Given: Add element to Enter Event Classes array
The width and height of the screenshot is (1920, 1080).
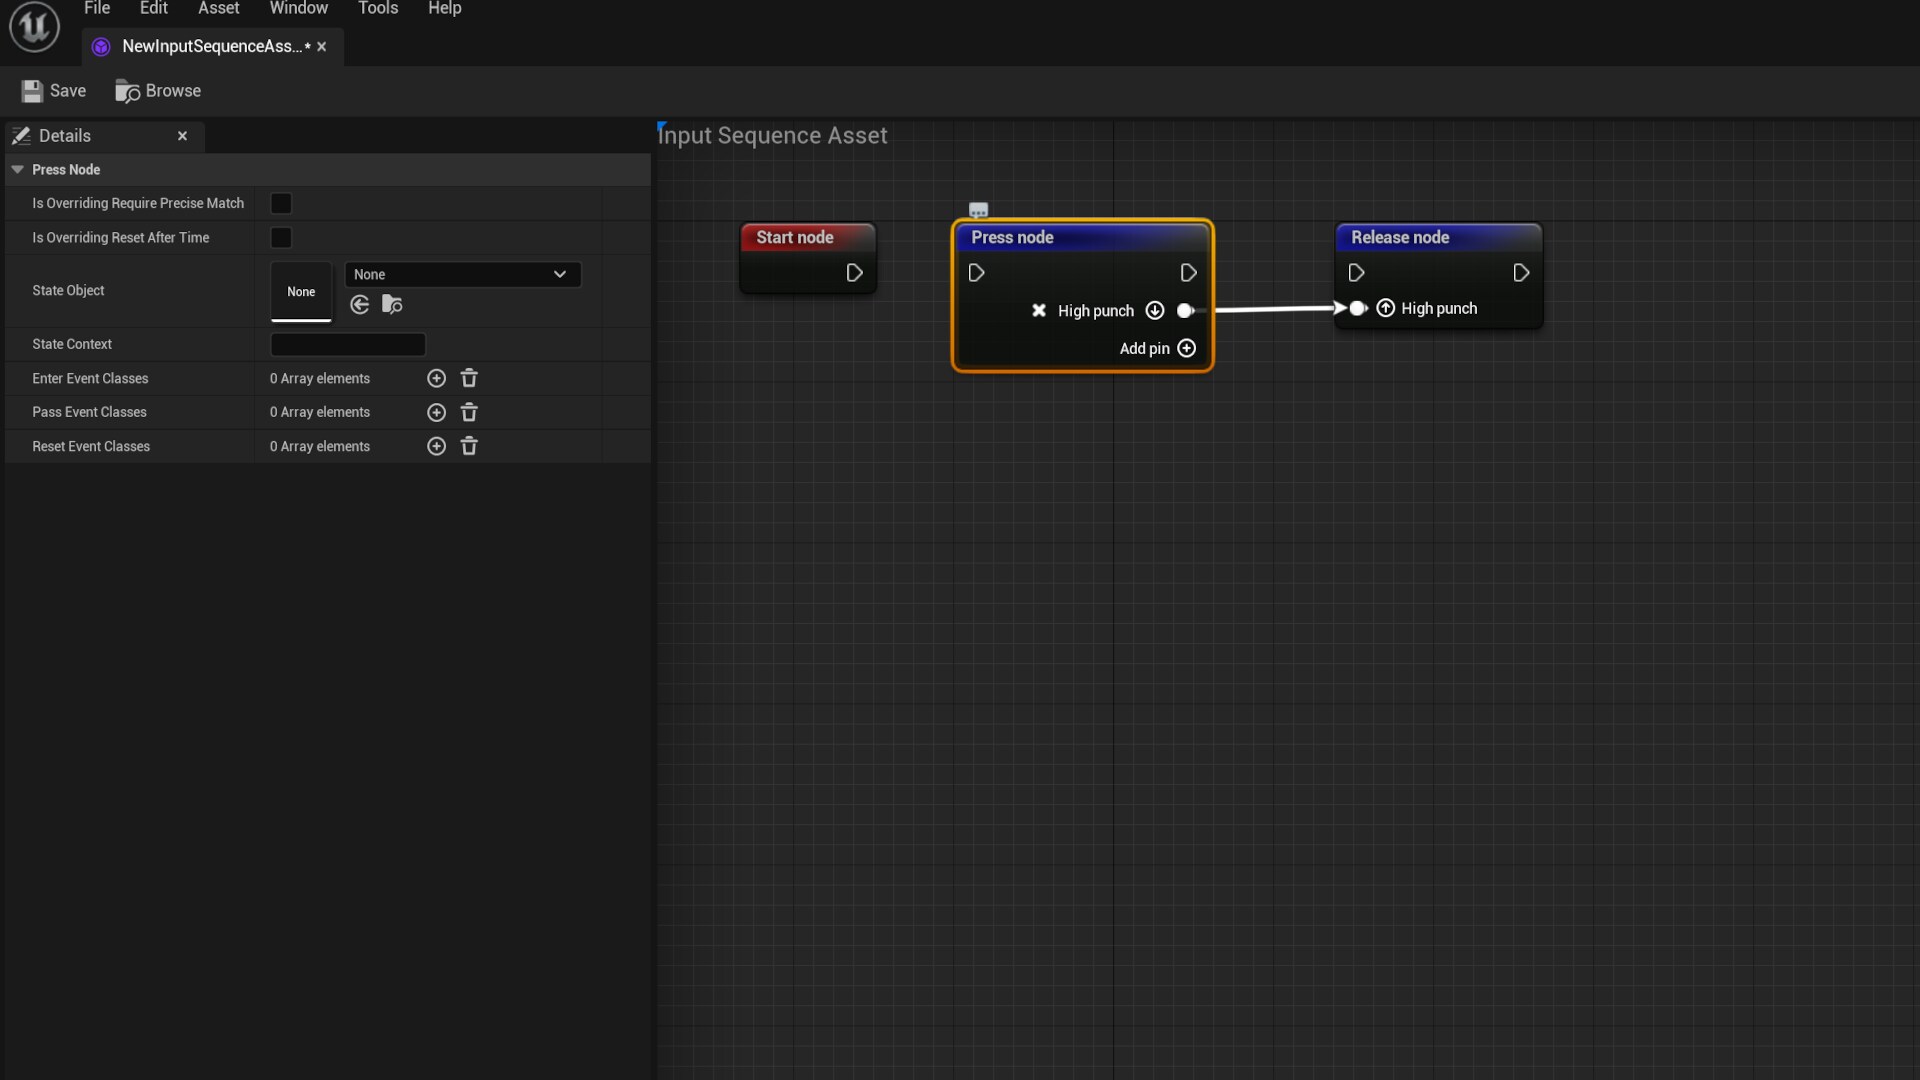Looking at the screenshot, I should 436,378.
